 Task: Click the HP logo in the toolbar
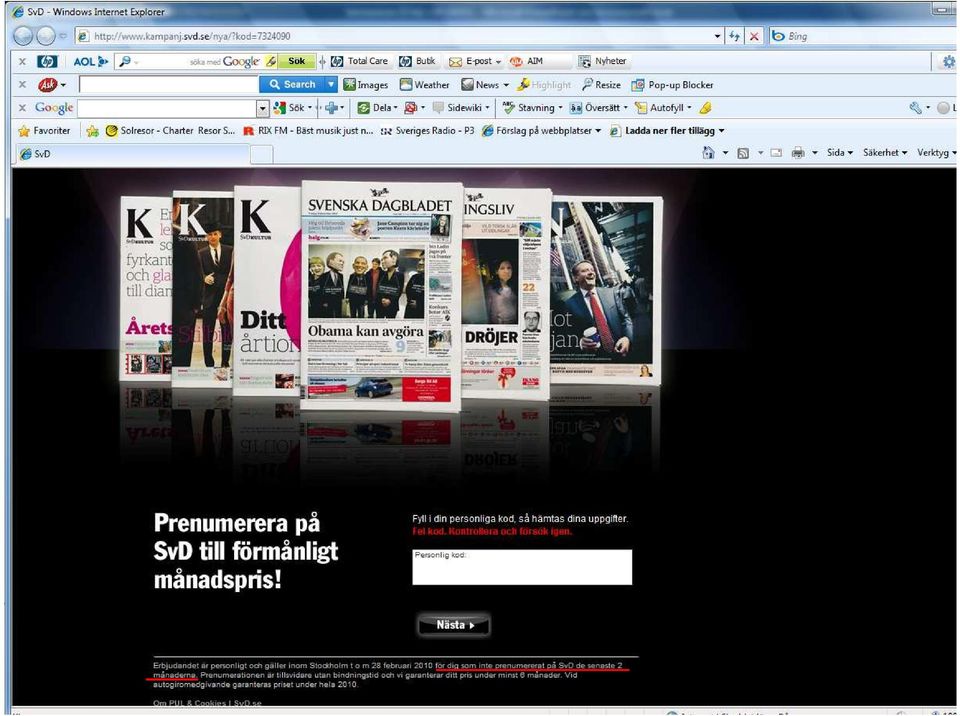pos(47,61)
